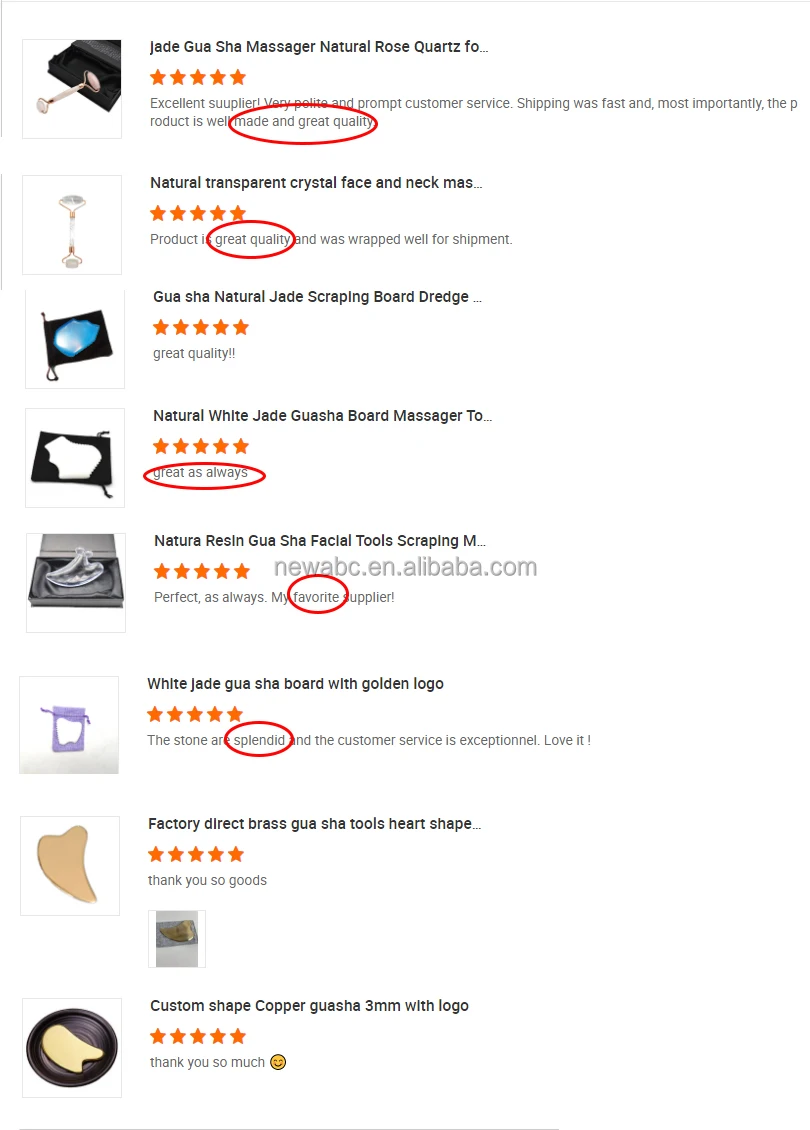This screenshot has width=810, height=1130.
Task: Open 'Factory direct brass gua sha tools' title
Action: (314, 824)
